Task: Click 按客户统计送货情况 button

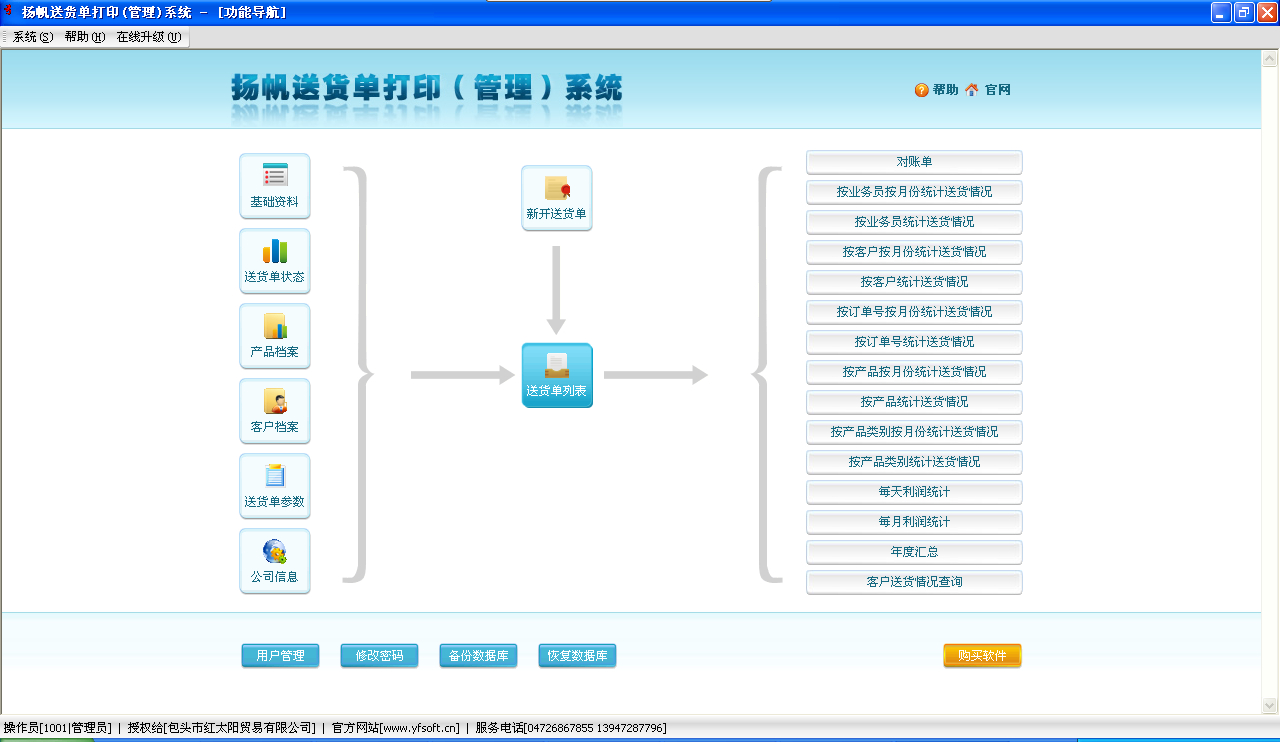Action: [x=914, y=282]
